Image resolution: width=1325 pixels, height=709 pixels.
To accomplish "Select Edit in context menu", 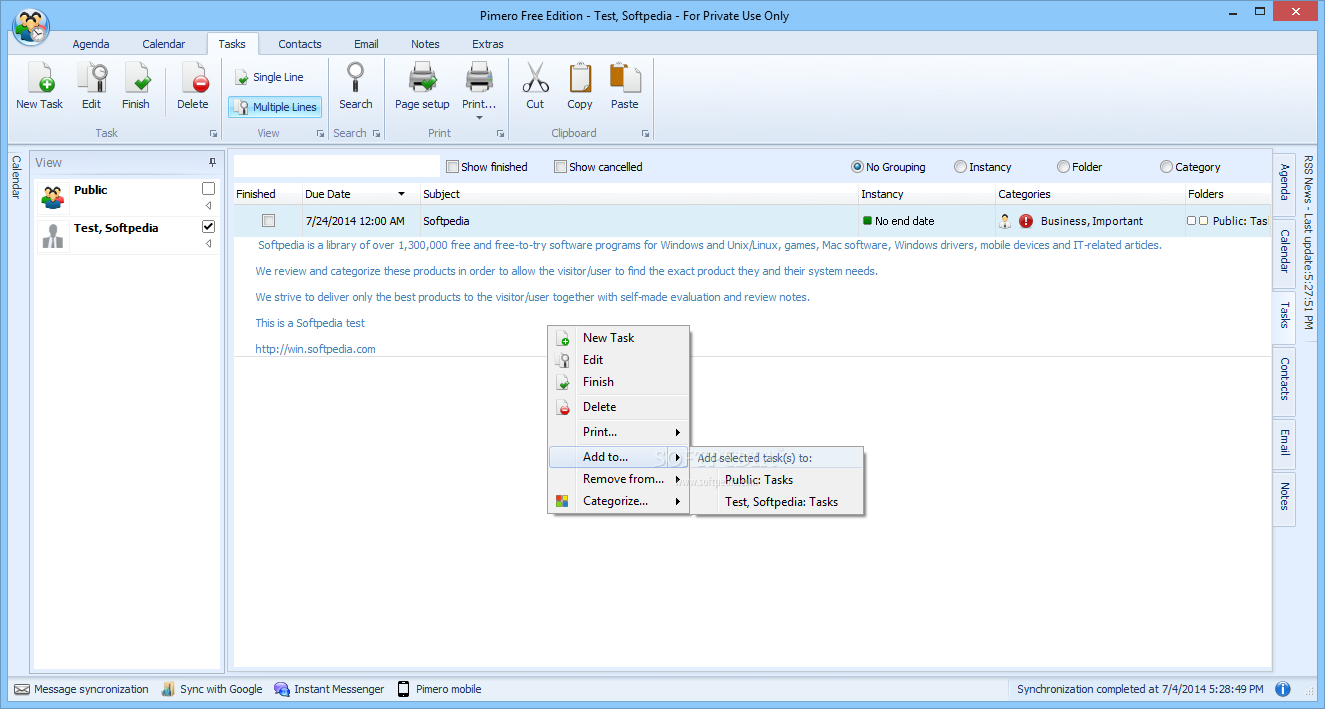I will pyautogui.click(x=619, y=360).
